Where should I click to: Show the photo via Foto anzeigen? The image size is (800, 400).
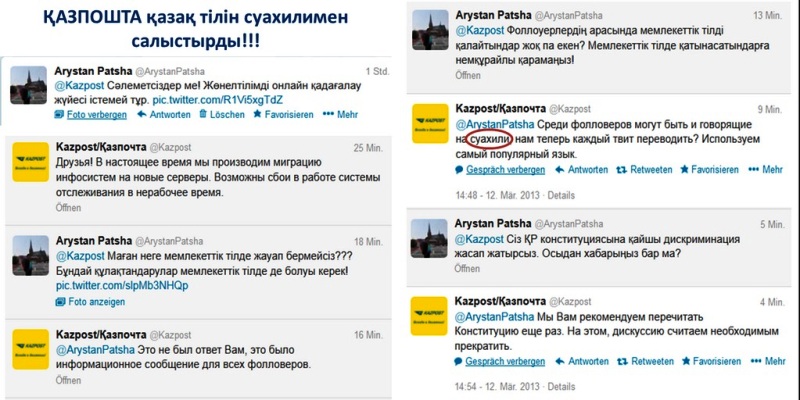tap(90, 302)
